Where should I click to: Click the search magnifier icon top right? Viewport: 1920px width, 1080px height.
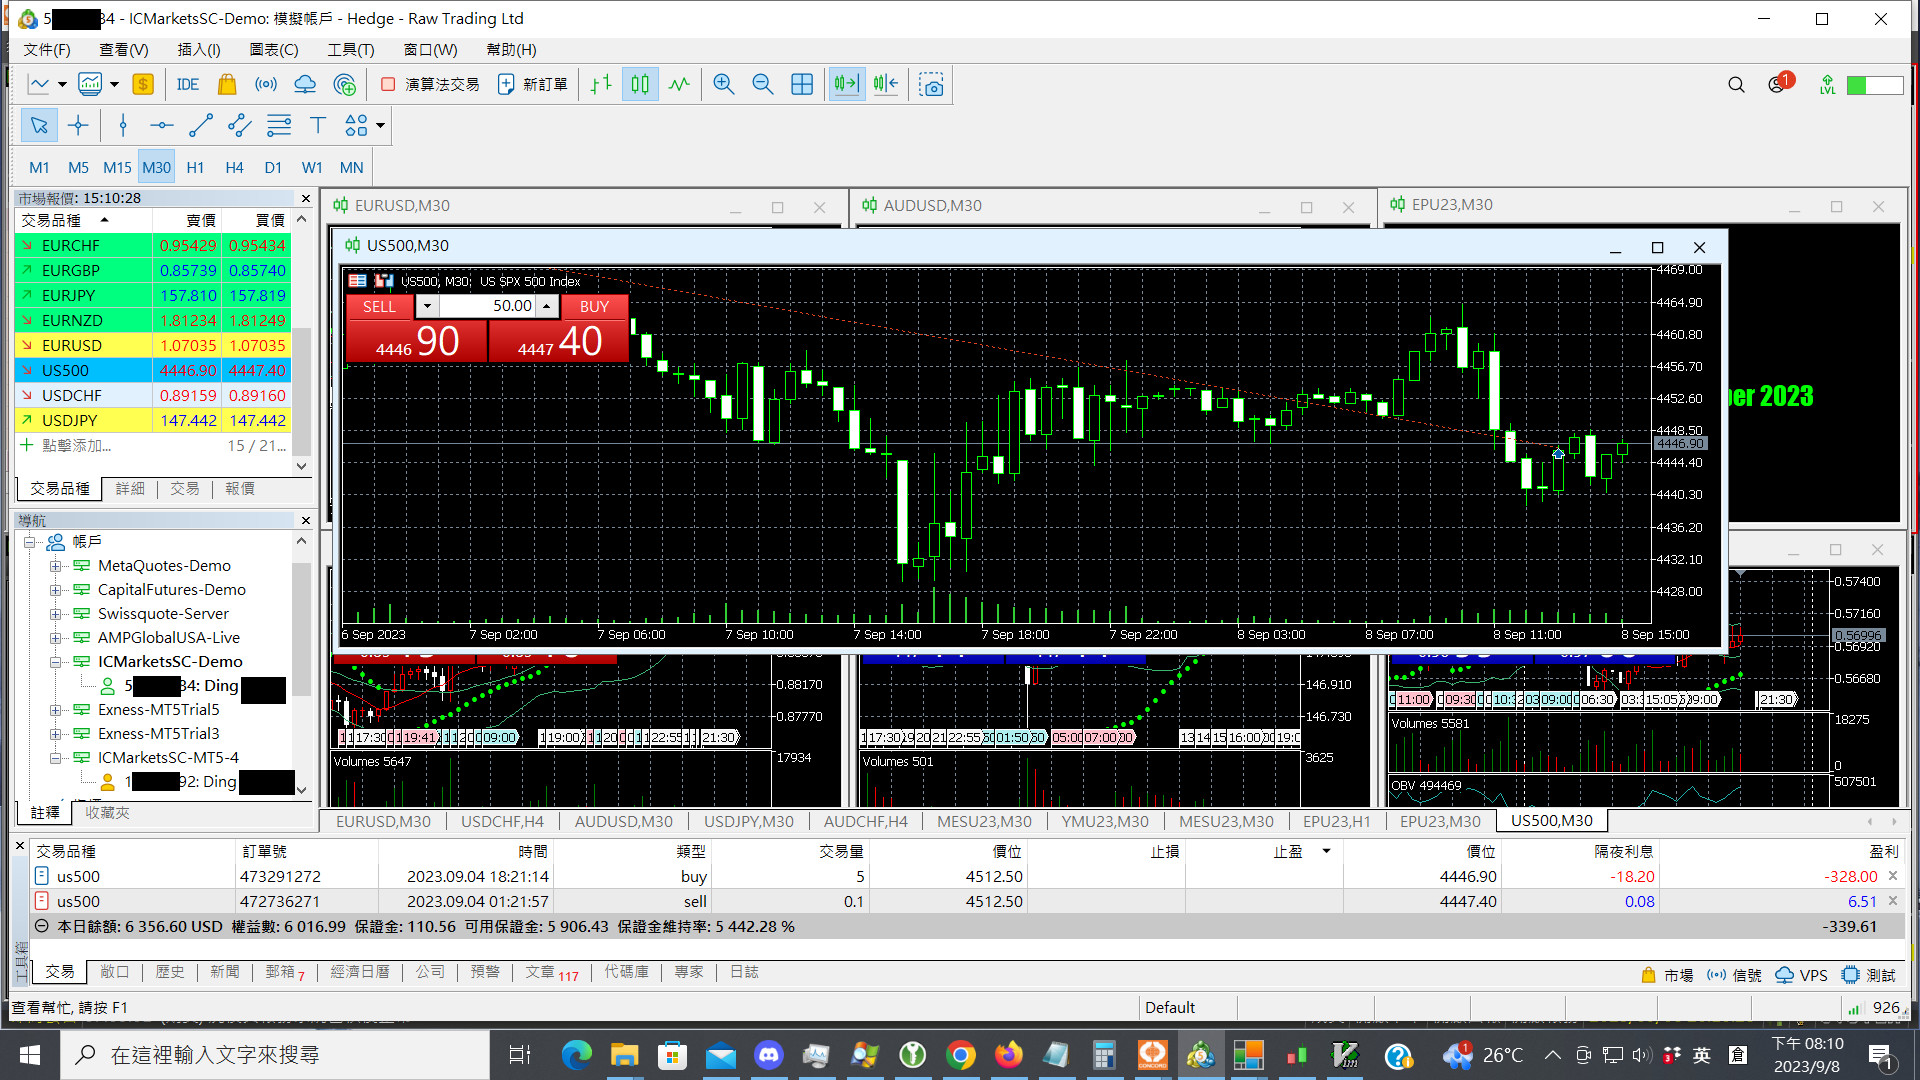pyautogui.click(x=1737, y=85)
